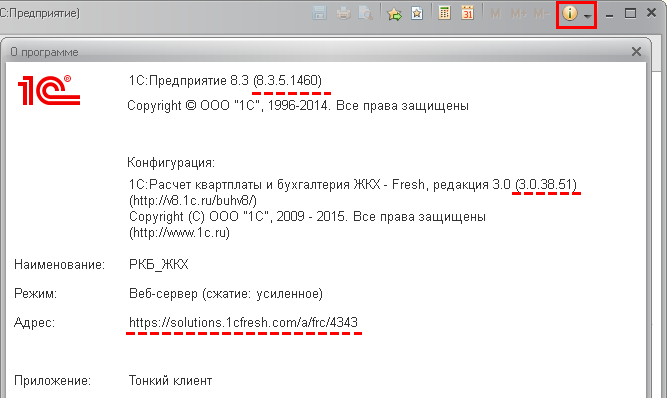This screenshot has height=398, width=667.
Task: Click the M+ memory add button
Action: 519,14
